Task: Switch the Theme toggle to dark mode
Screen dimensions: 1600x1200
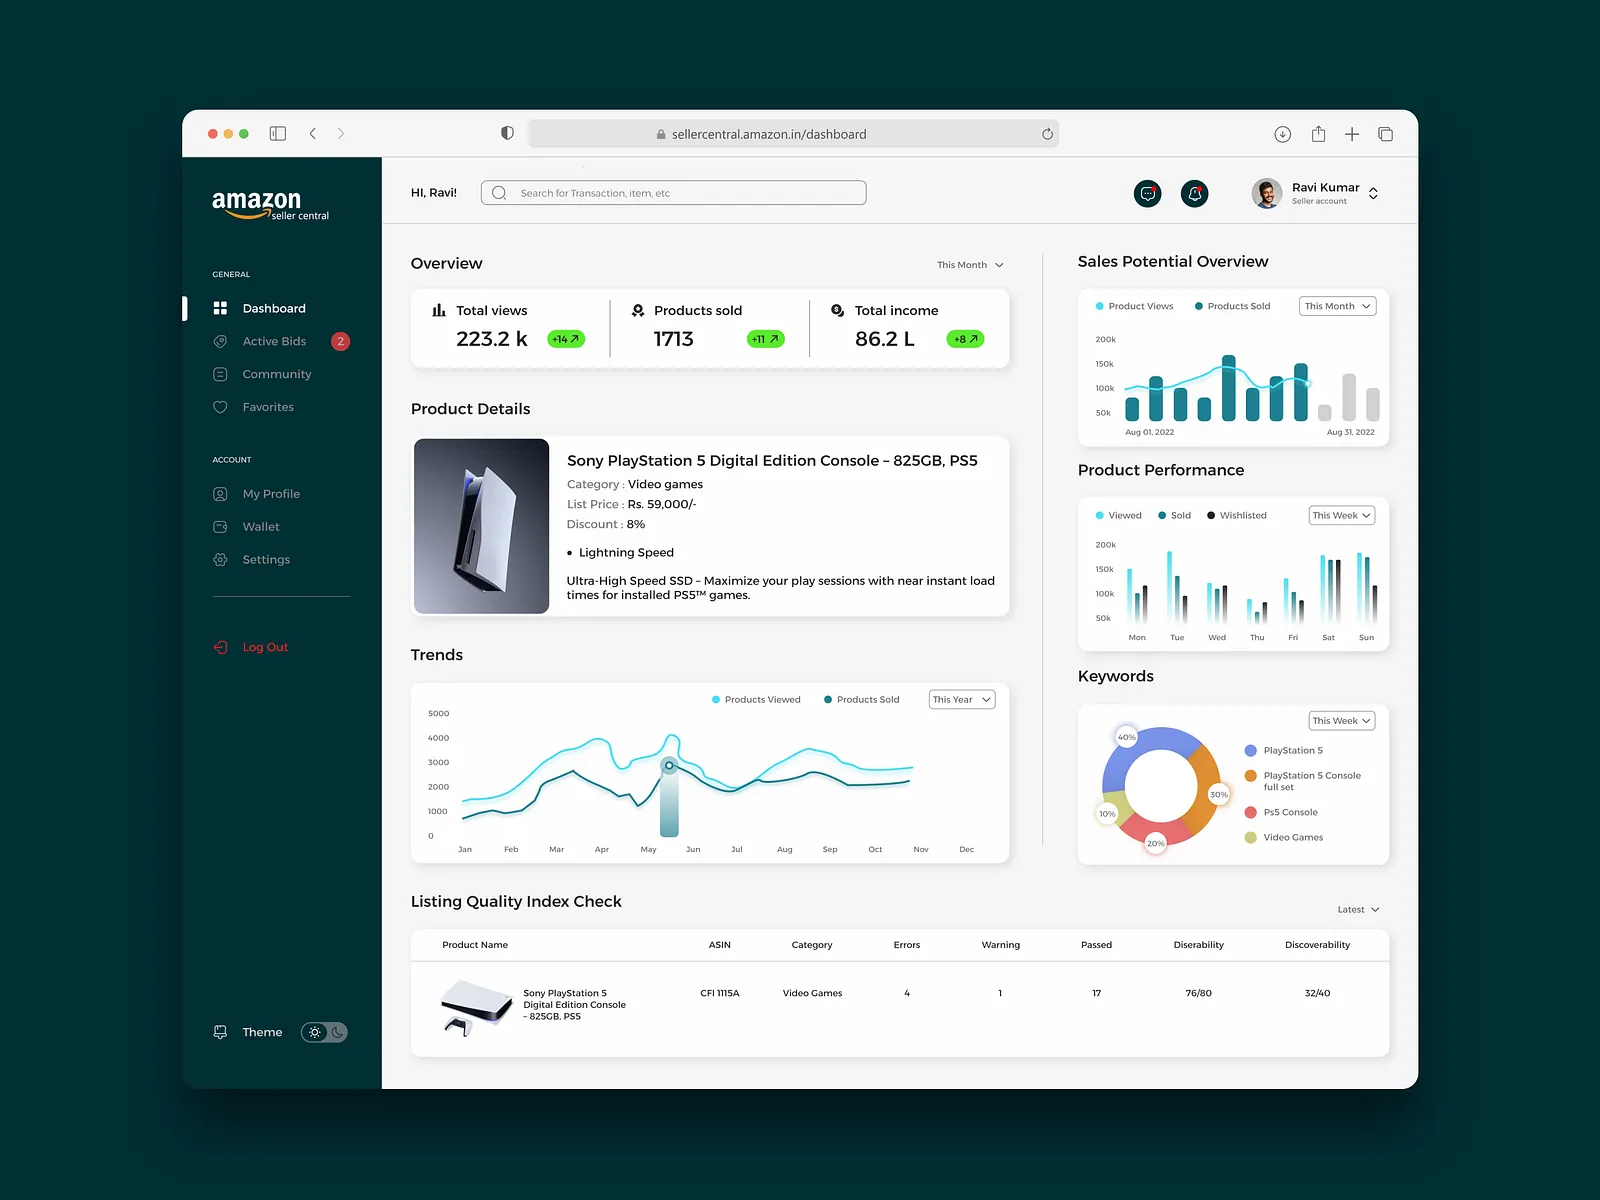Action: [337, 1032]
